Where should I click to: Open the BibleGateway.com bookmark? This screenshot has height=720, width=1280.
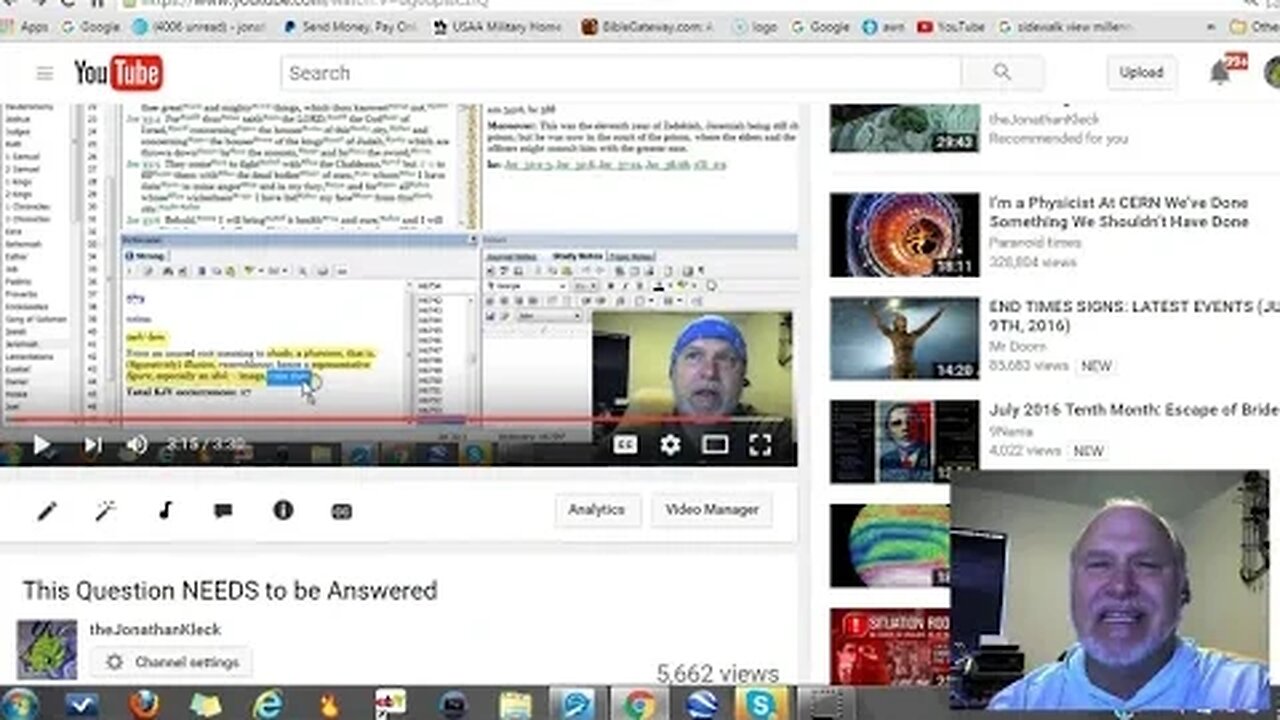[648, 27]
